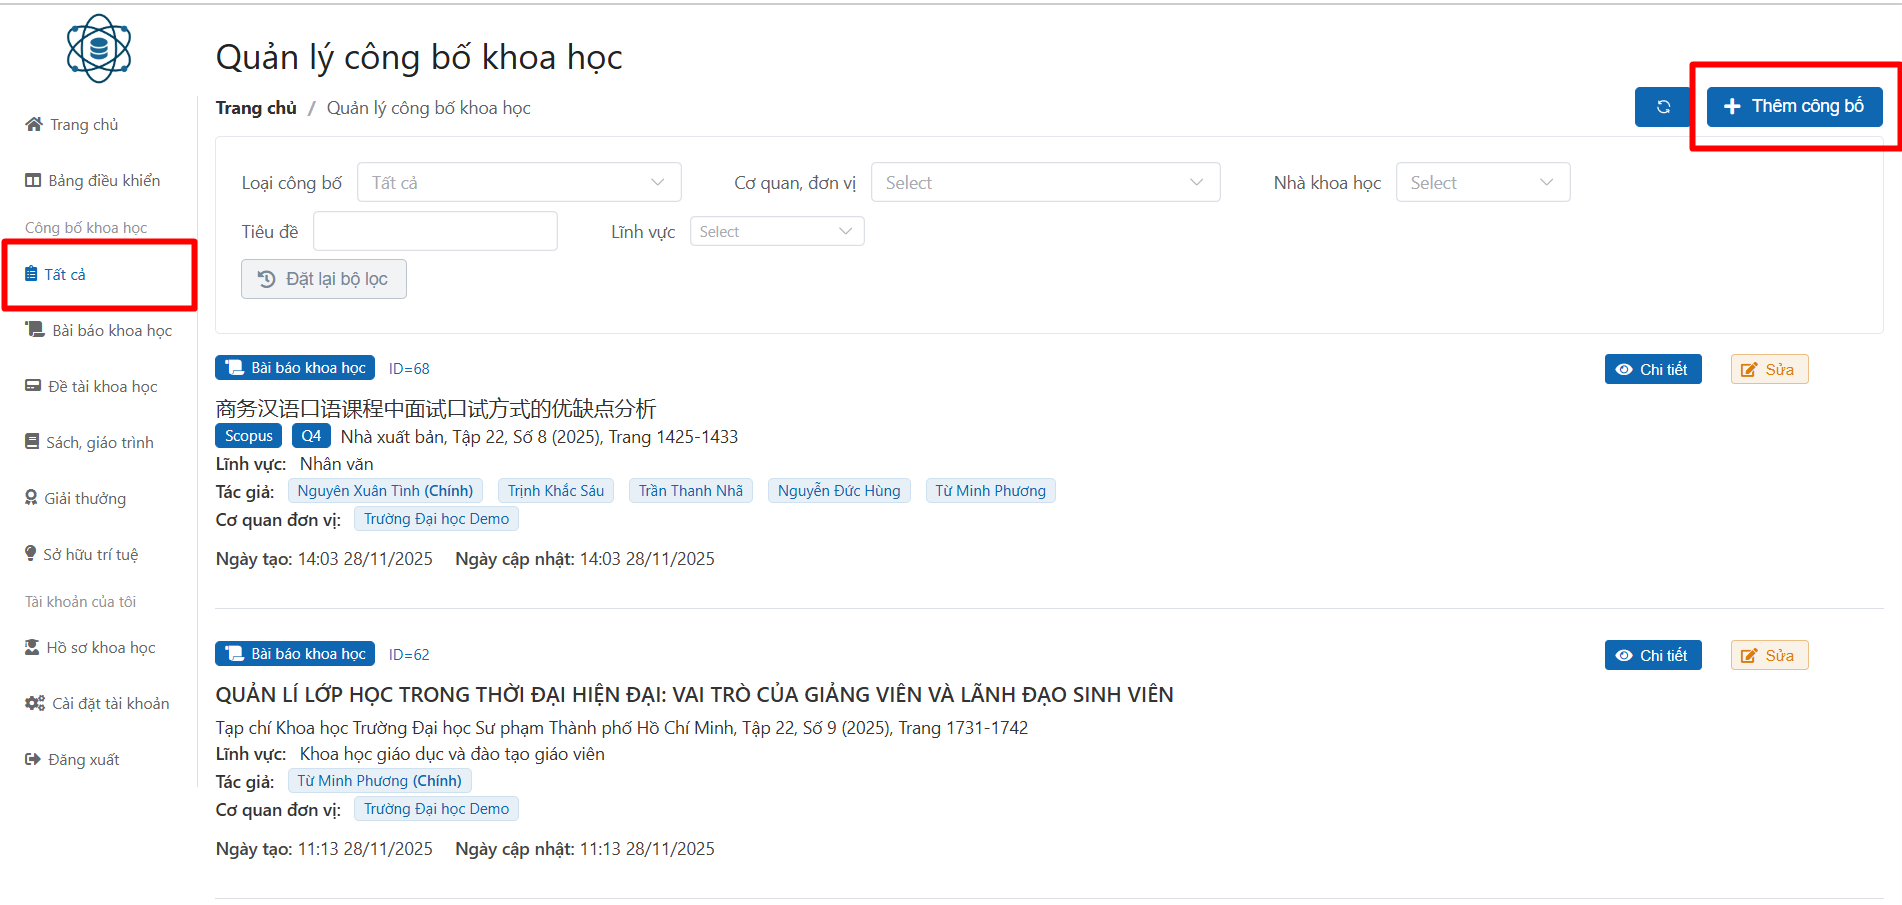Select the book icon for Sách, giáo trình
Image resolution: width=1902 pixels, height=905 pixels.
[x=31, y=441]
